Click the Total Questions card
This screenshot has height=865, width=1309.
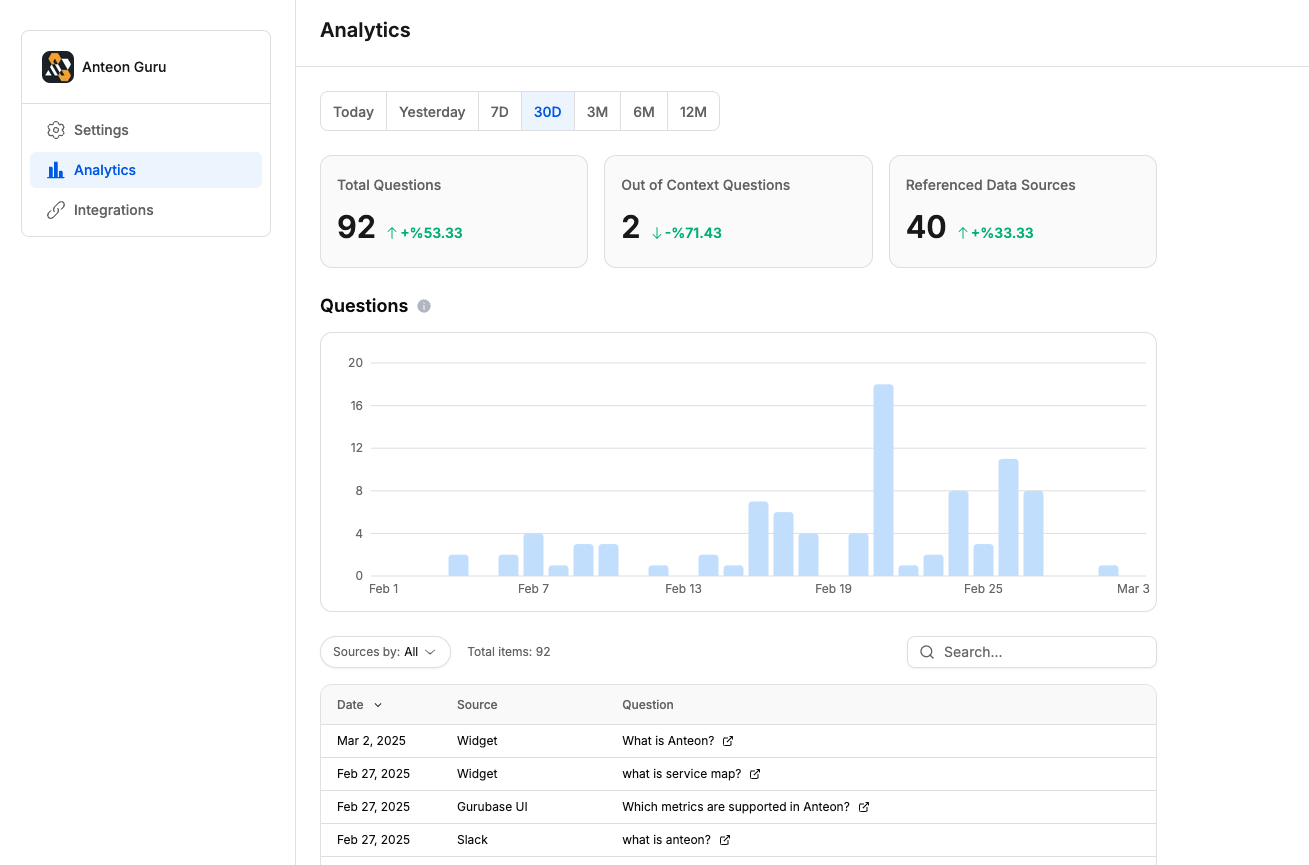(454, 211)
